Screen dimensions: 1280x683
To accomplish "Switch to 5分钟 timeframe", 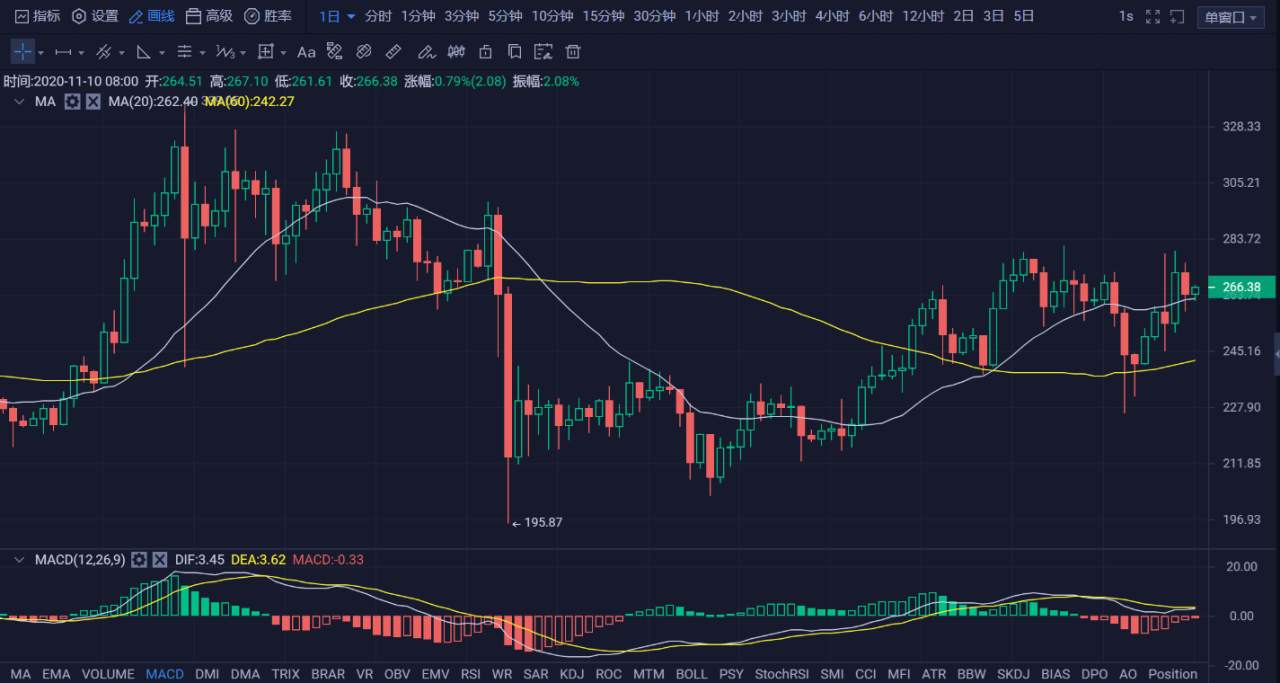I will (x=505, y=16).
